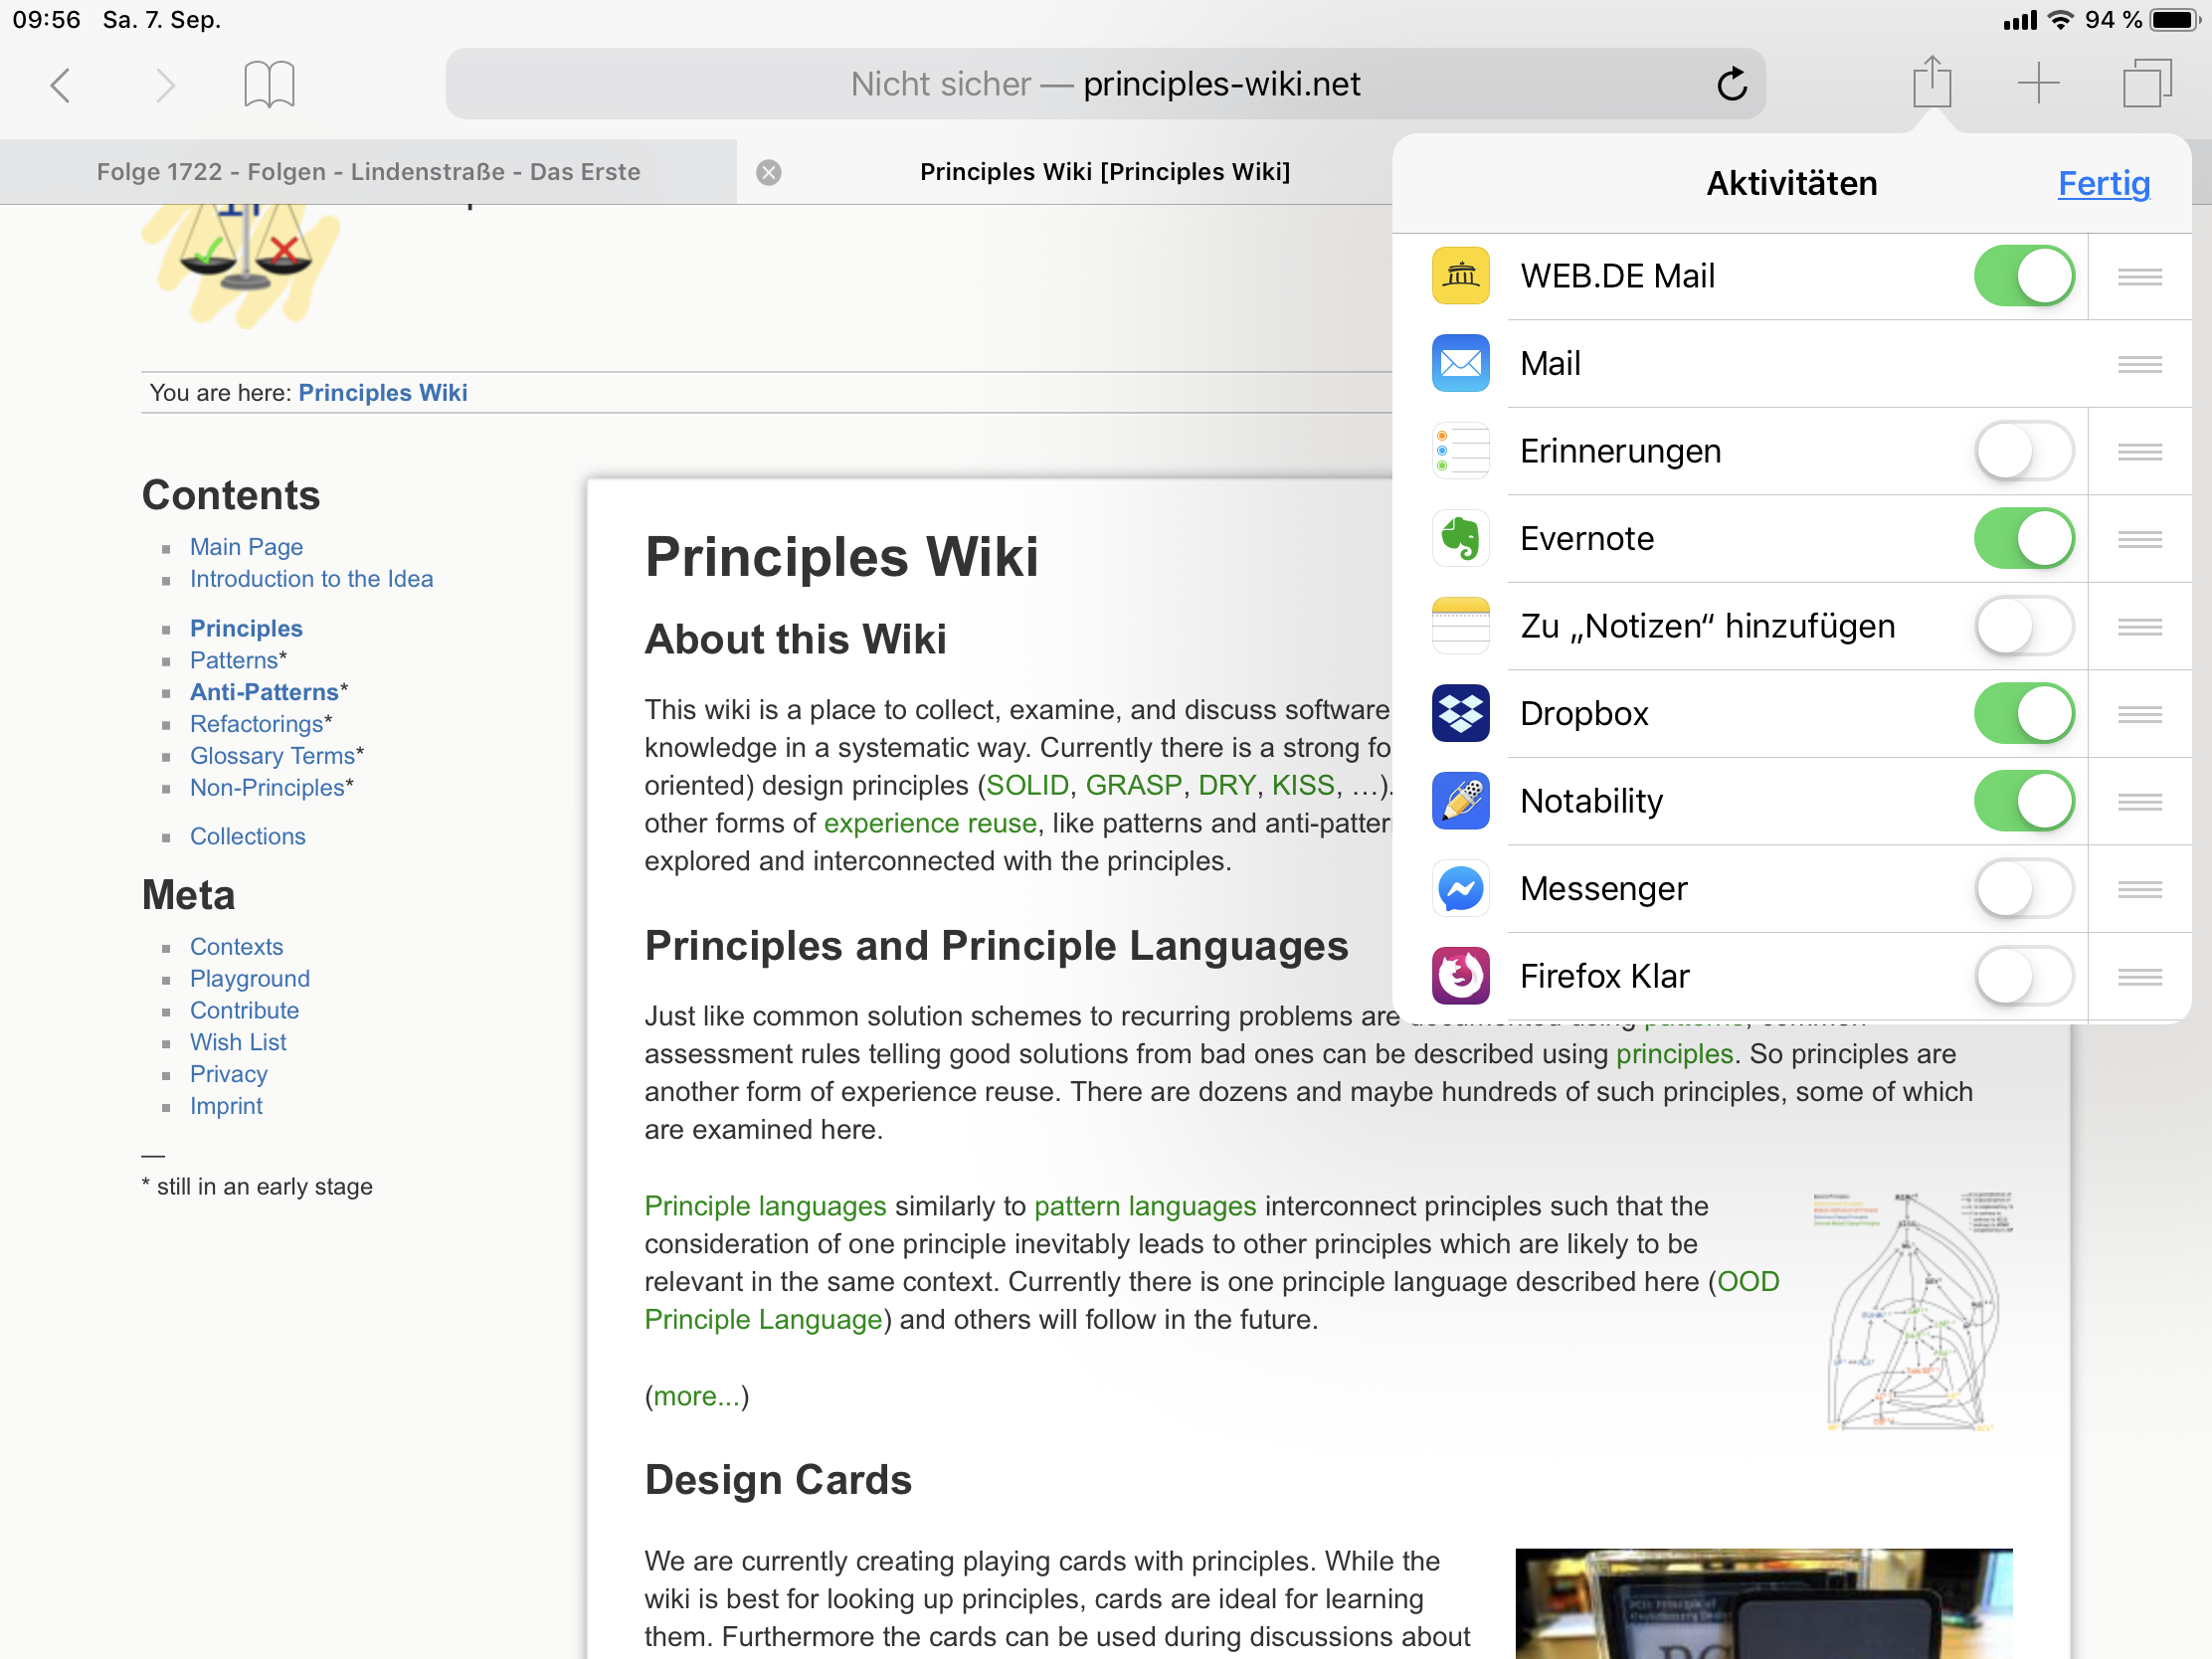Open the bookmarks book icon
2212x1659 pixels.
[x=269, y=84]
